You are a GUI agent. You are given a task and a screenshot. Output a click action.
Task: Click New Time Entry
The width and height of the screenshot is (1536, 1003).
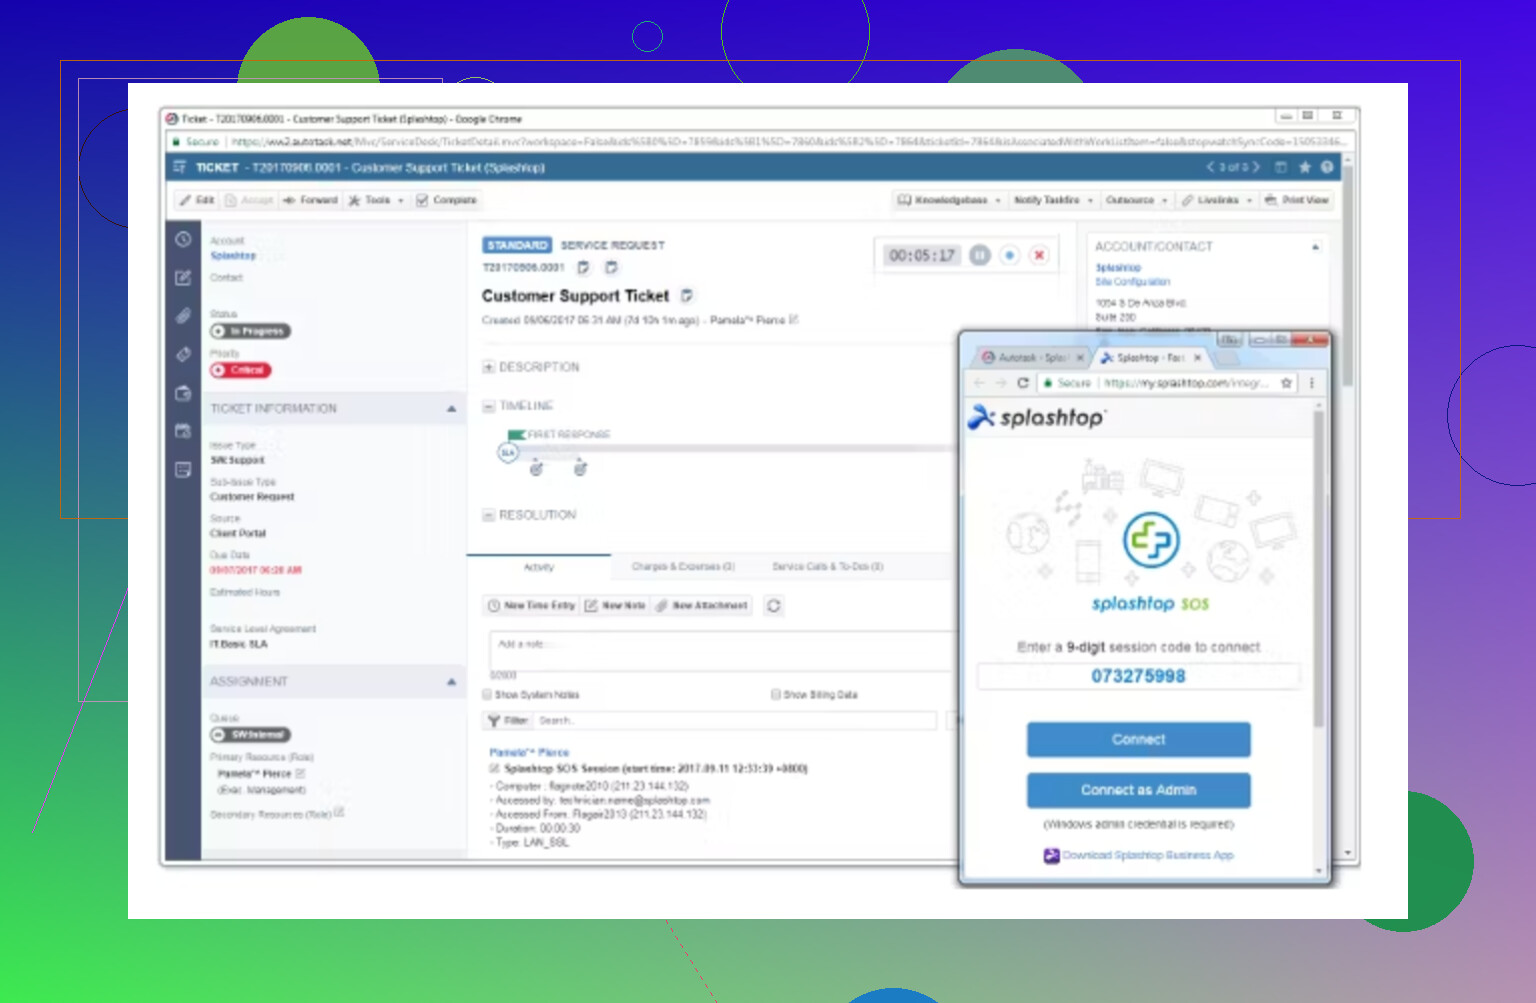(531, 605)
